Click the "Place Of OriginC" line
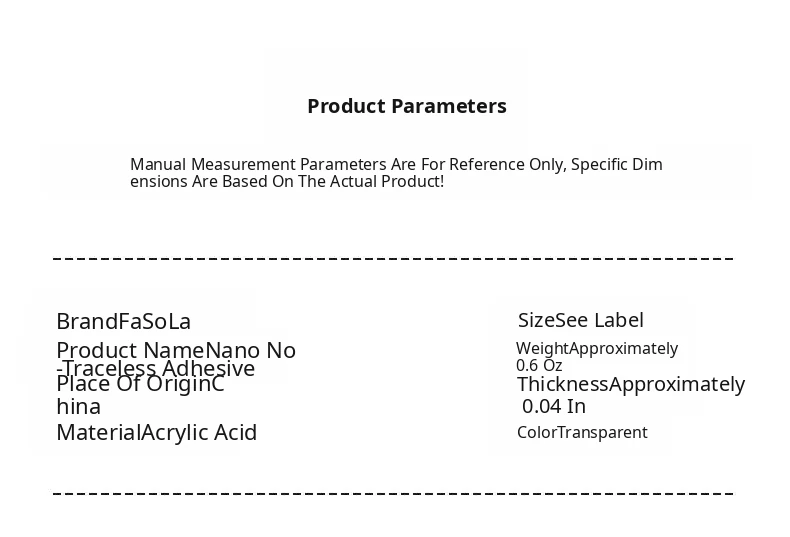Viewport: 790px width, 537px height. (x=140, y=384)
